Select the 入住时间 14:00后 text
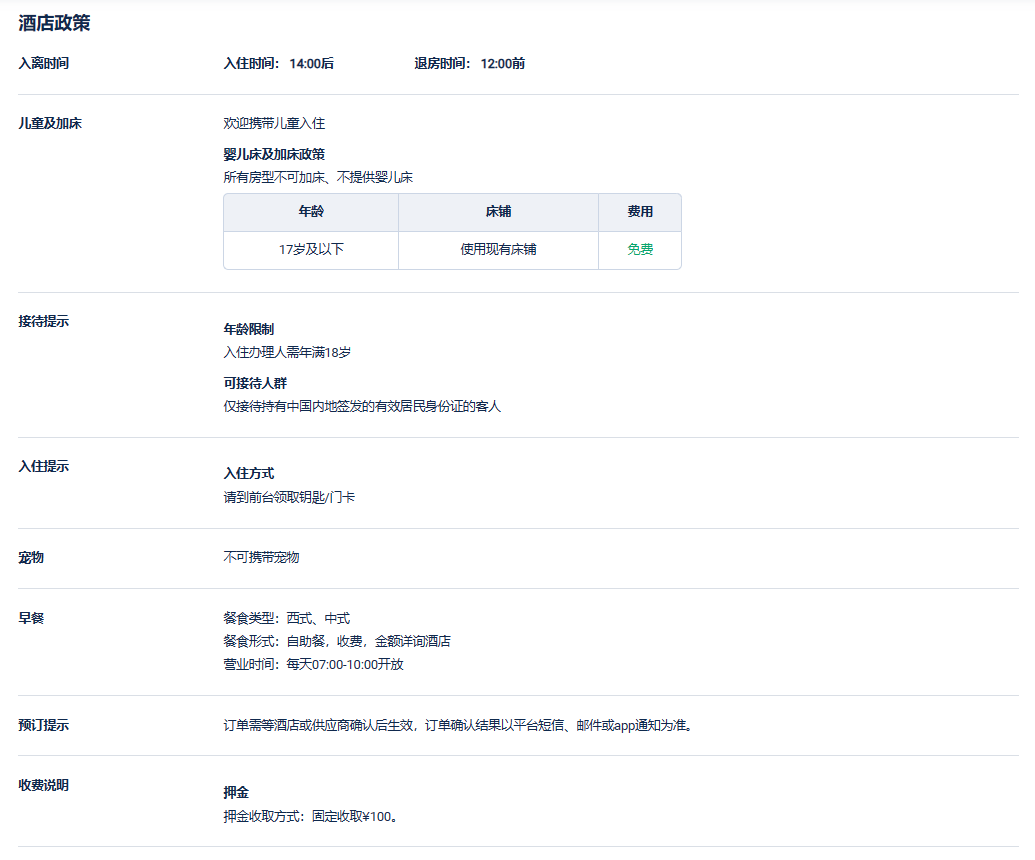Viewport: 1035px width, 860px height. coord(278,64)
